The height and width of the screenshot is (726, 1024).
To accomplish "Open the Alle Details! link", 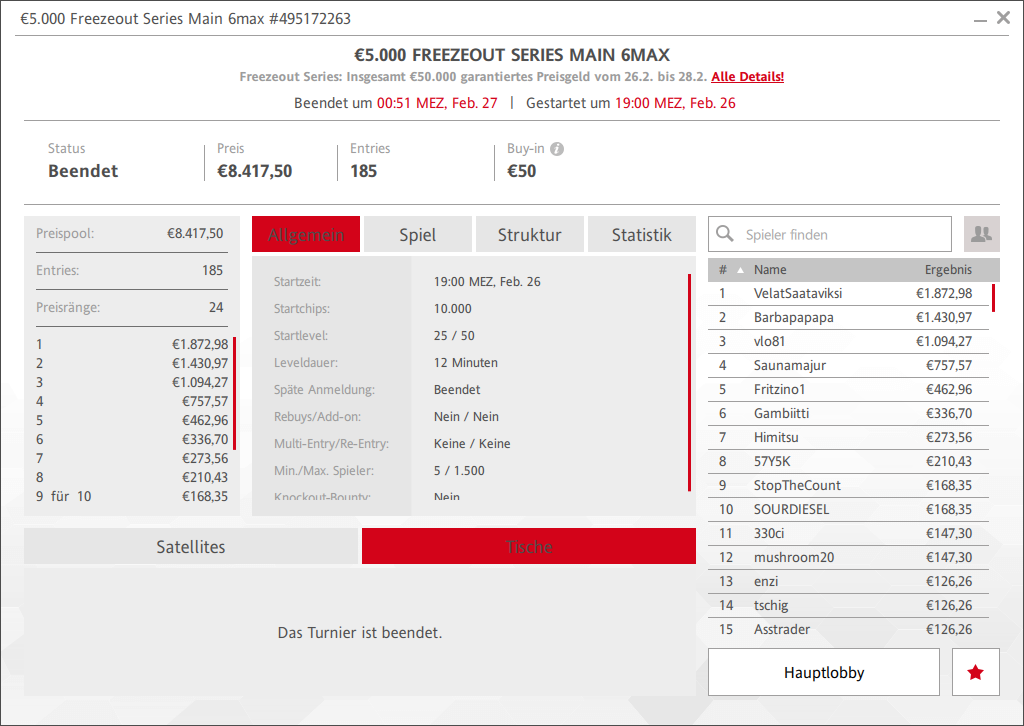I will coord(748,76).
